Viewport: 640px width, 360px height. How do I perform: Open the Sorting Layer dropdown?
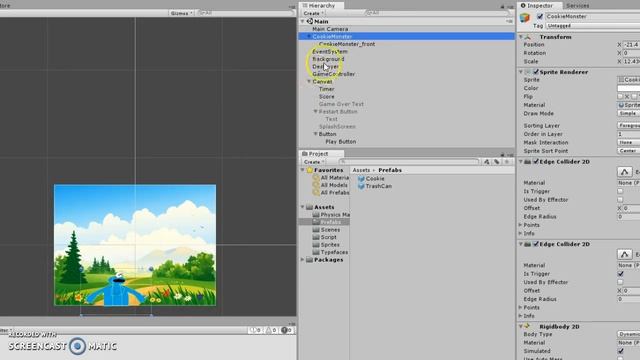point(629,126)
